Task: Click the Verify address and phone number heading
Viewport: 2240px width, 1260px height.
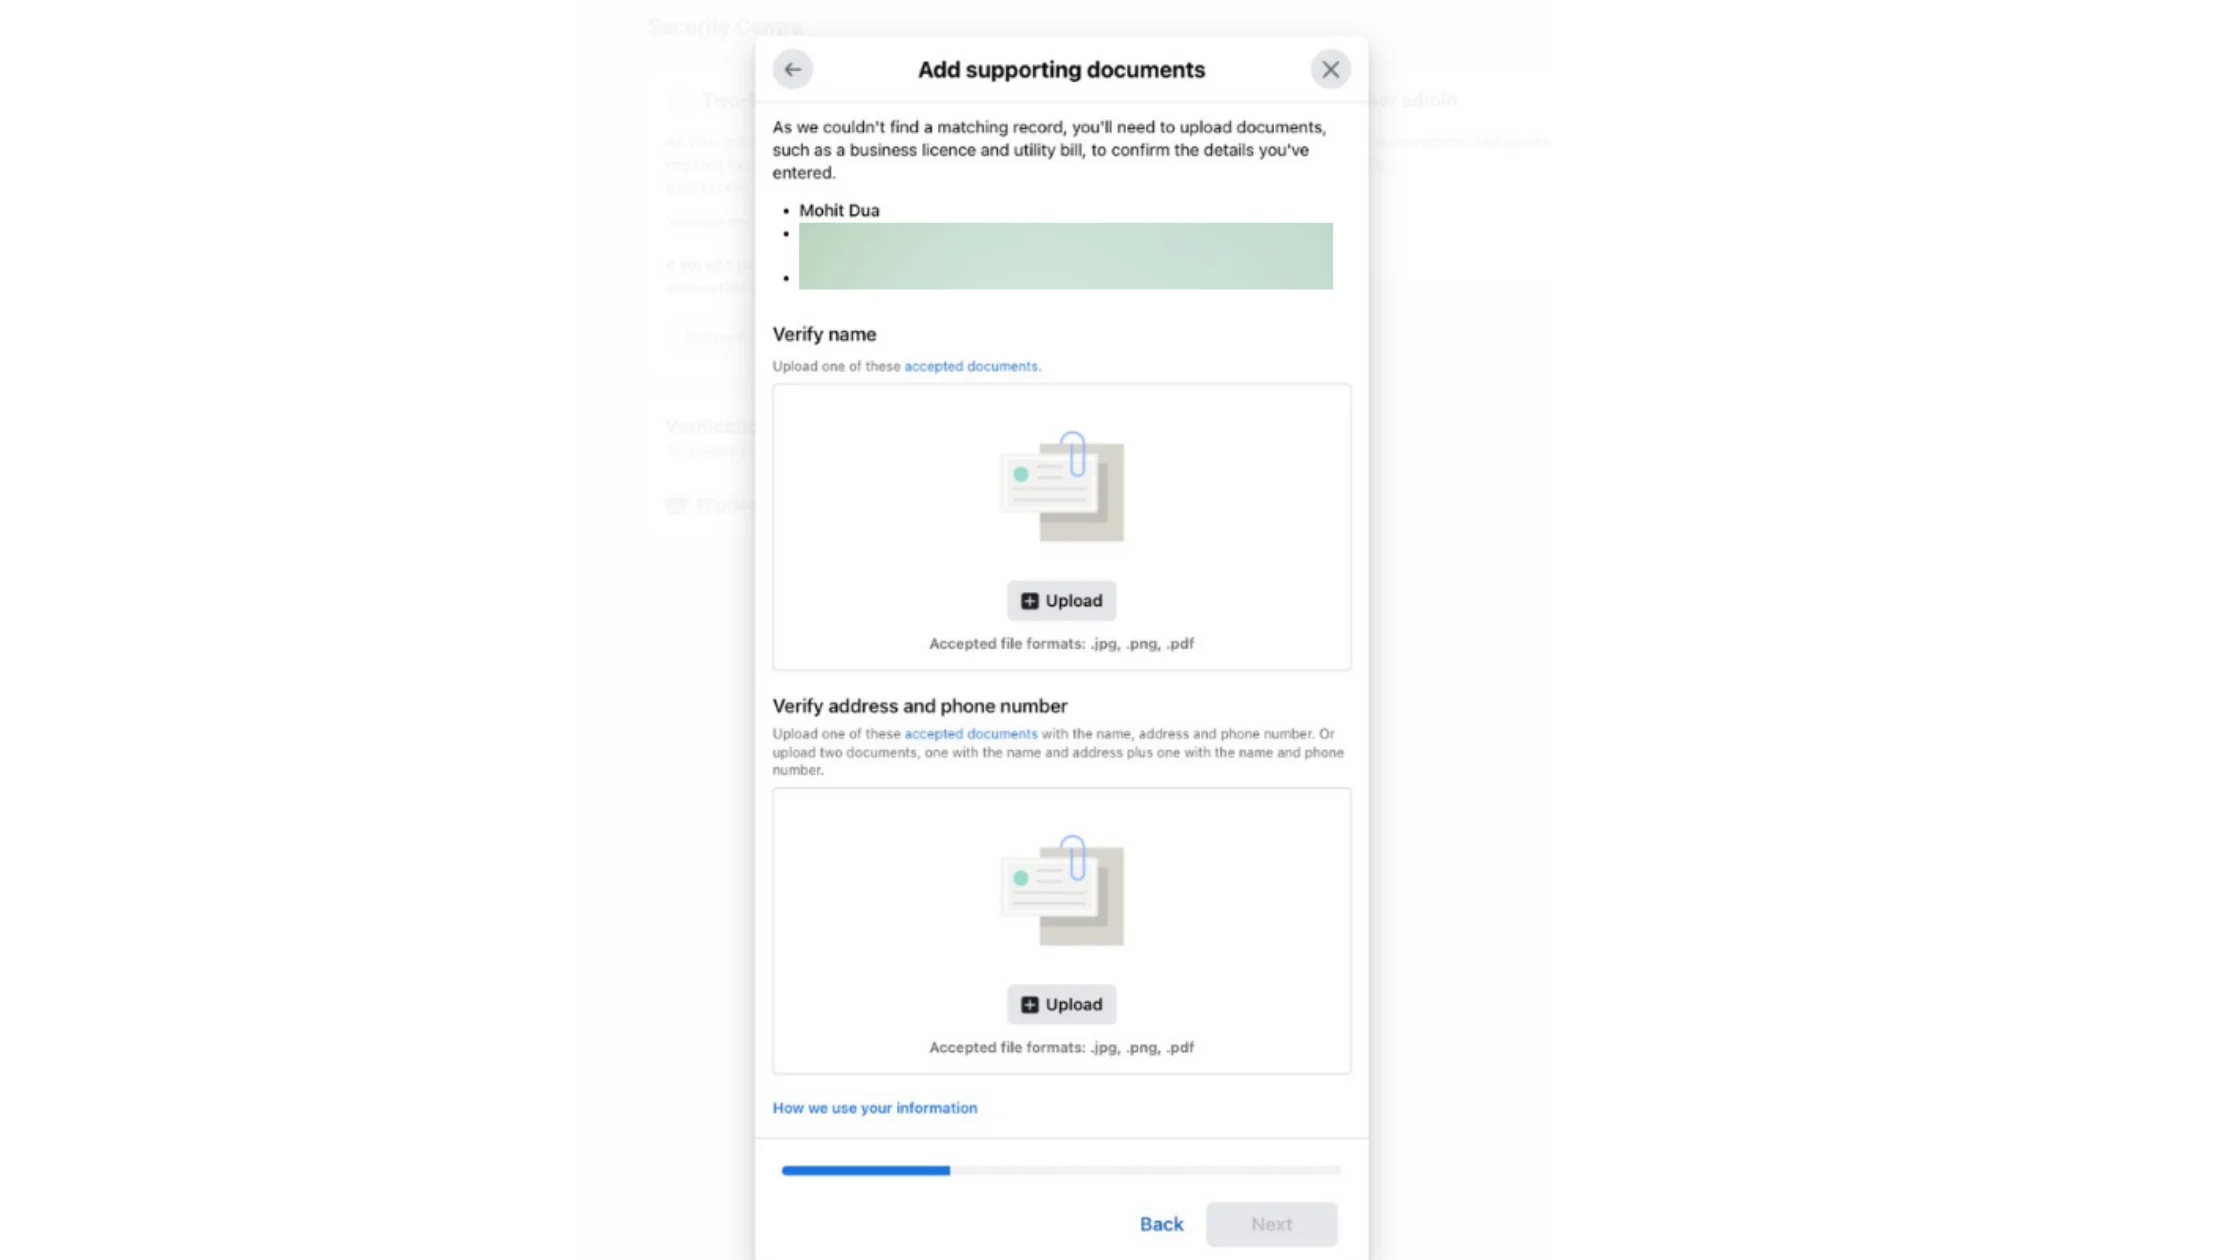Action: click(919, 706)
